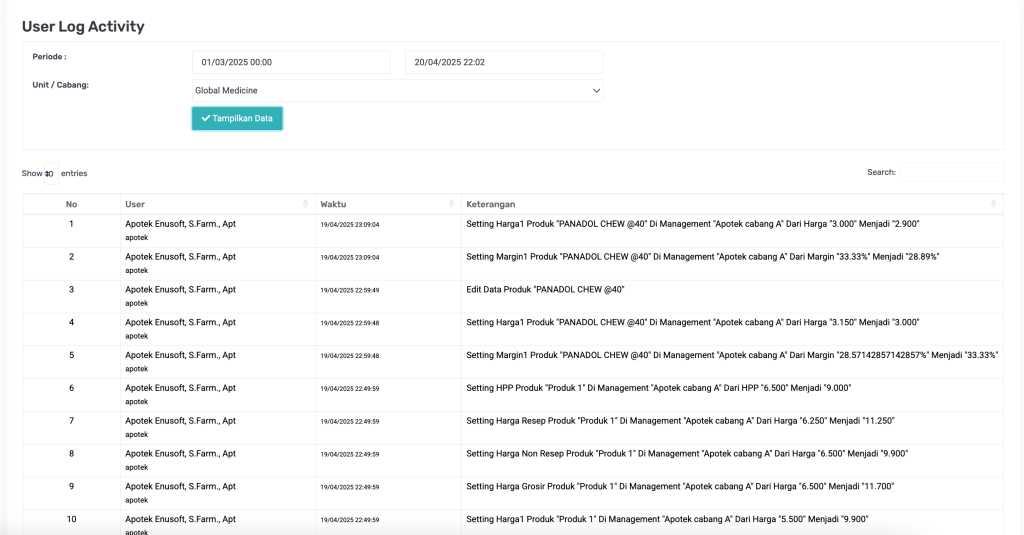Click the Setting HPP Produk 1 entry
The height and width of the screenshot is (535, 1024).
(x=658, y=388)
